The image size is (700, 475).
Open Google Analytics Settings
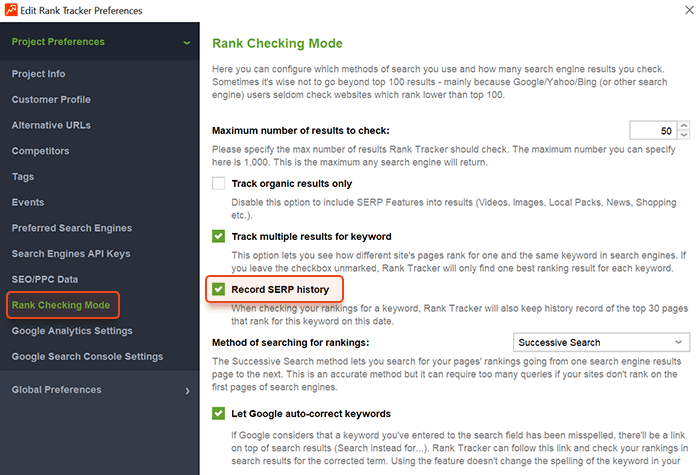point(72,331)
